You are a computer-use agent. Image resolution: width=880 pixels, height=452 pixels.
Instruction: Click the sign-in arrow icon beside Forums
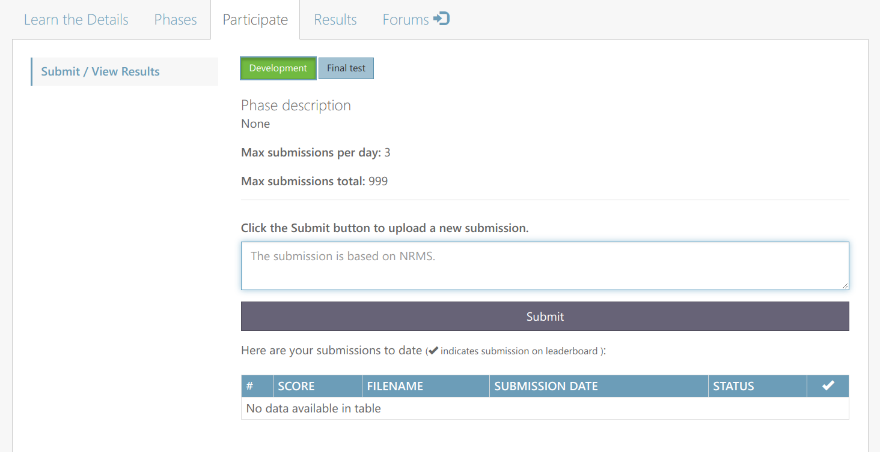[441, 19]
